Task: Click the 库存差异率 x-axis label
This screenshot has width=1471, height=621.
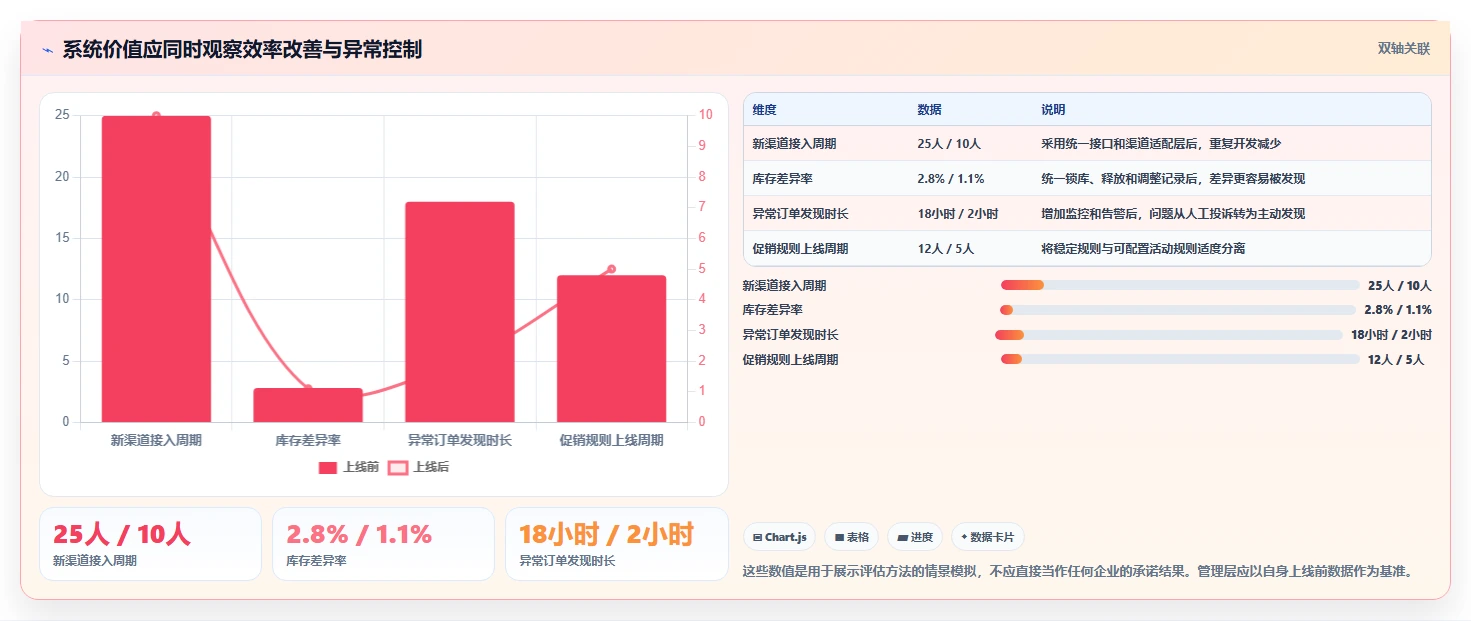Action: click(308, 440)
